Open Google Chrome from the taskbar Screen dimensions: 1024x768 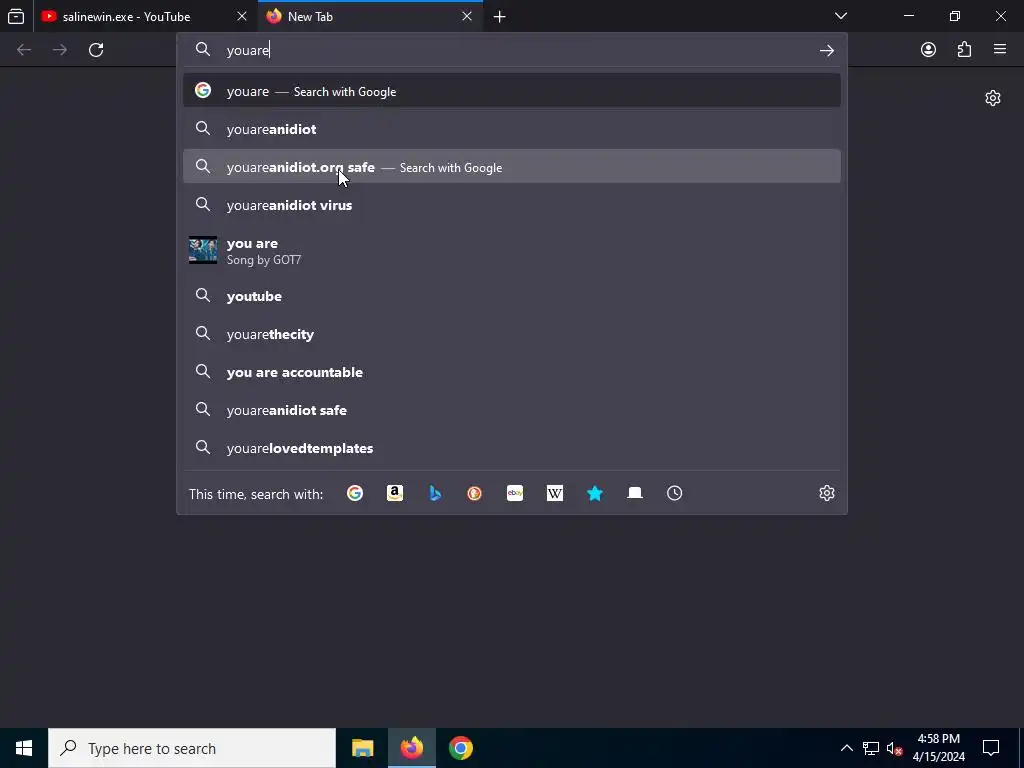460,748
